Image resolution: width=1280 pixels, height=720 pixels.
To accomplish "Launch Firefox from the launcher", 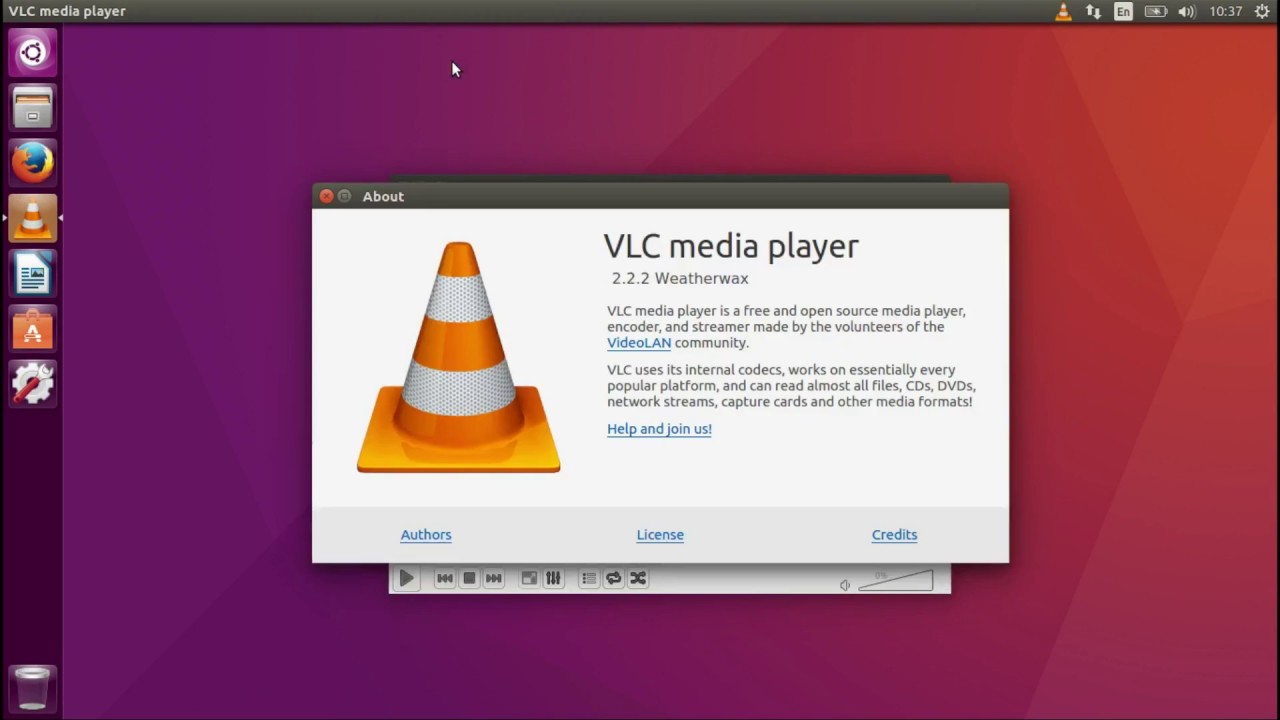I will (x=32, y=162).
